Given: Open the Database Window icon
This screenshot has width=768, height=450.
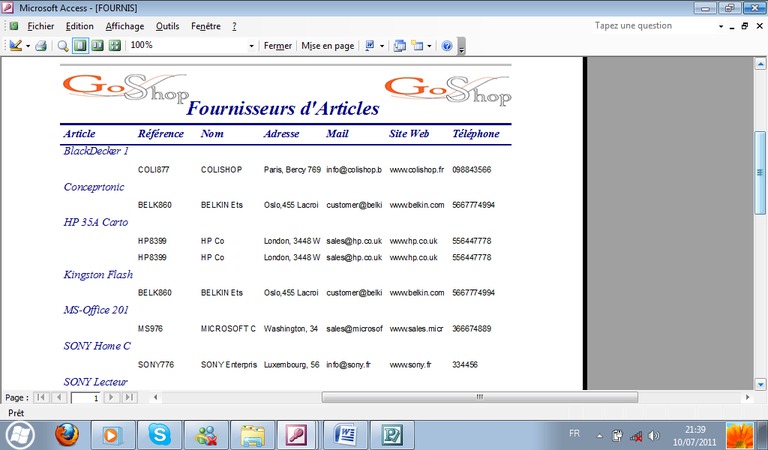Looking at the screenshot, I should (400, 46).
